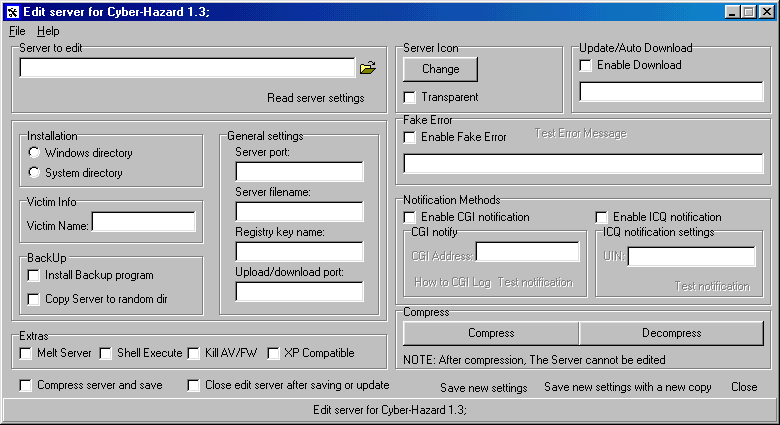Image resolution: width=780 pixels, height=425 pixels.
Task: Click the Decompress button
Action: click(671, 333)
